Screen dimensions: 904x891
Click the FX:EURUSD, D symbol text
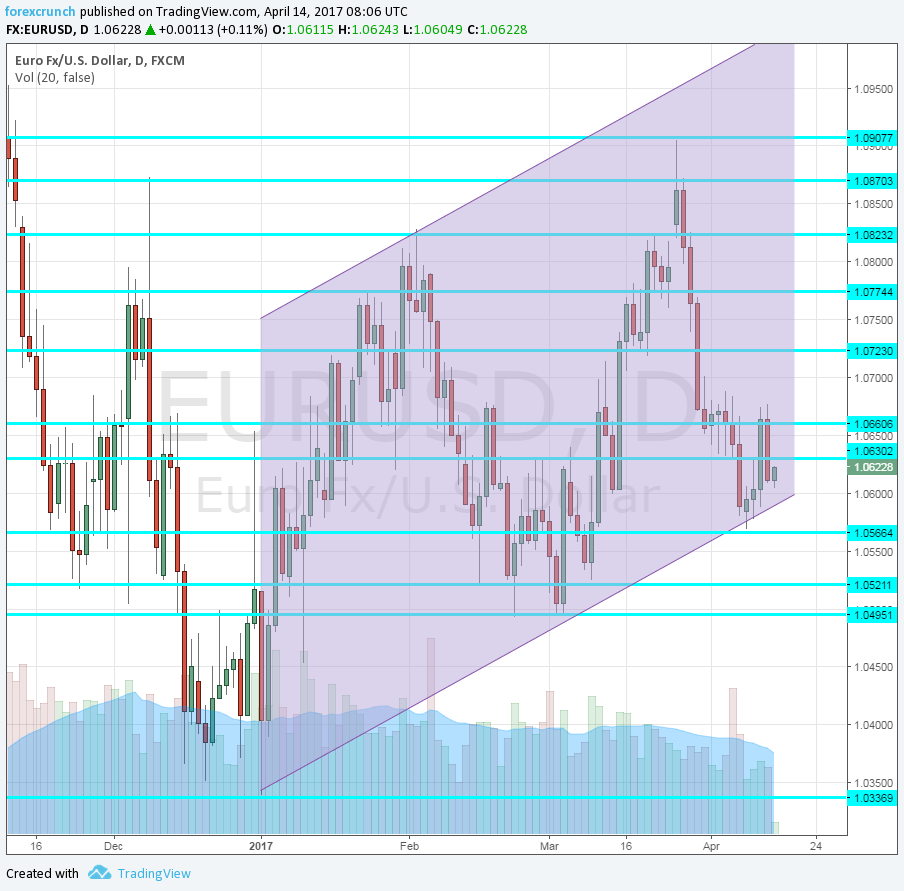point(47,29)
